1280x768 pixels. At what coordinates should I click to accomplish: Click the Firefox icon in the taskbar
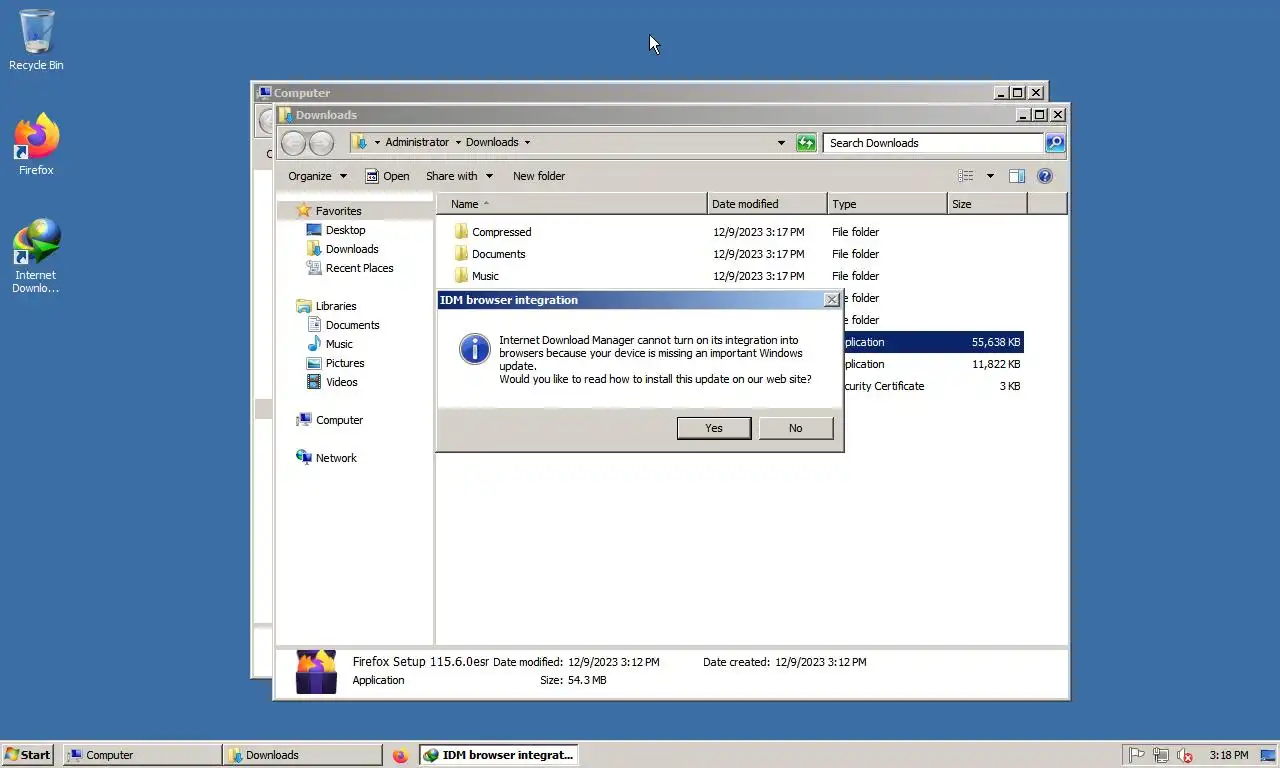coord(400,756)
